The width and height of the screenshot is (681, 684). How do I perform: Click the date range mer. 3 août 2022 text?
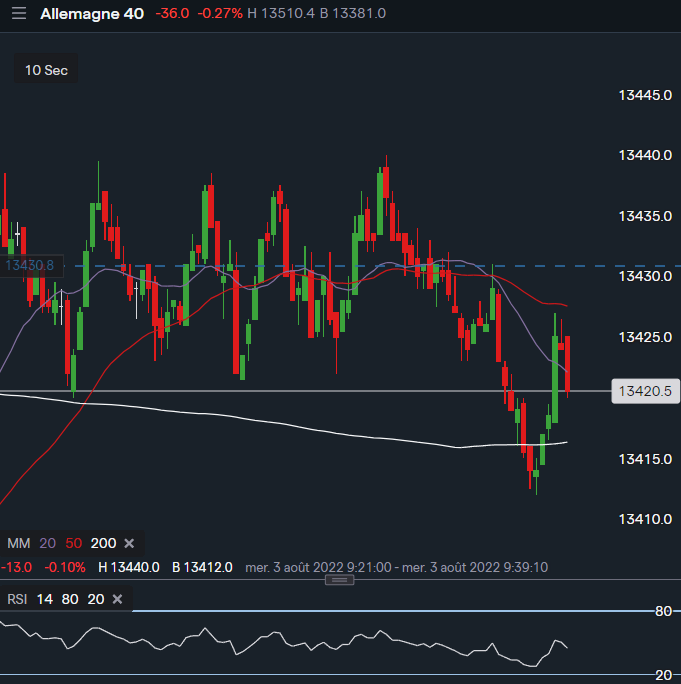coord(397,567)
